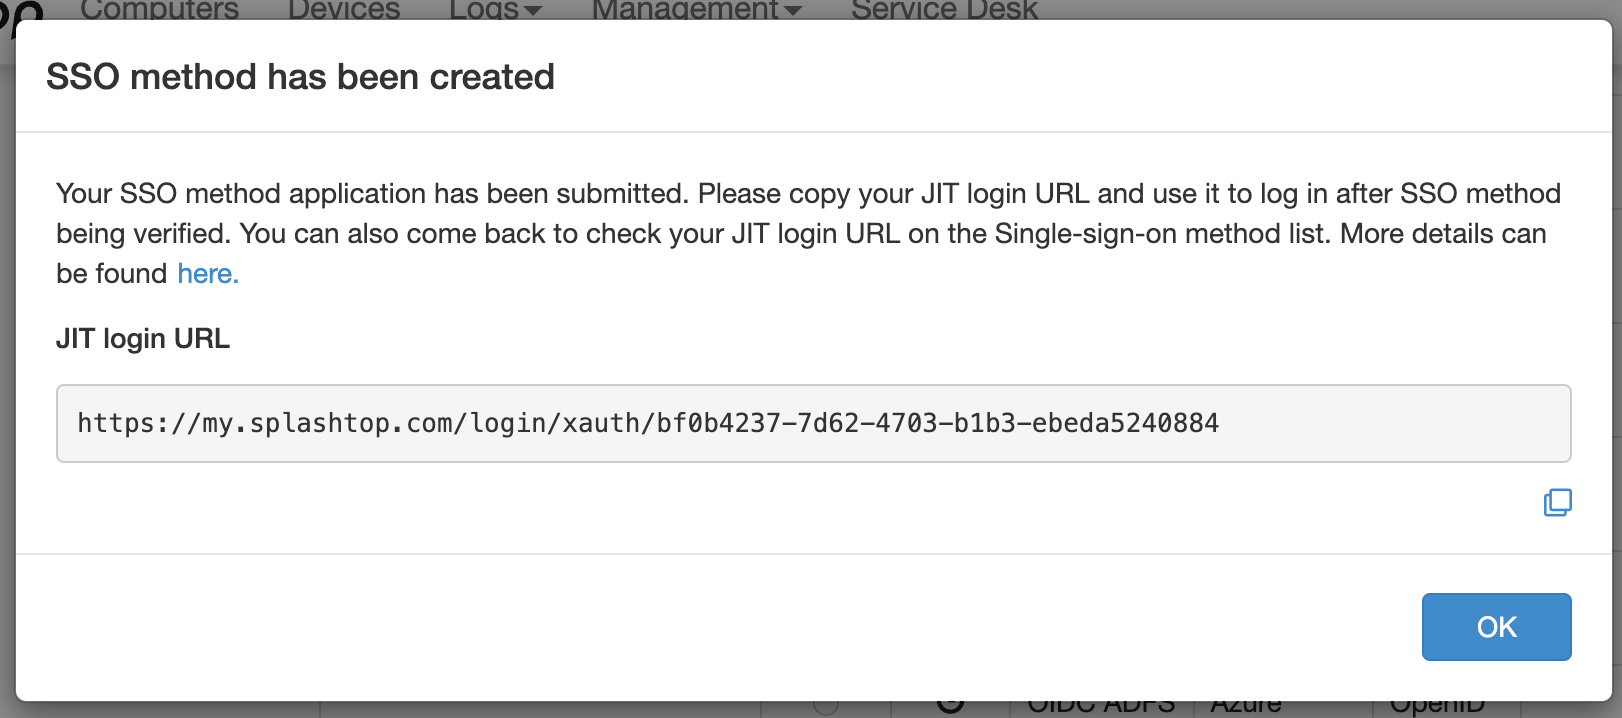Click the dialog's instruction paragraph text
The height and width of the screenshot is (718, 1622).
pyautogui.click(x=808, y=233)
